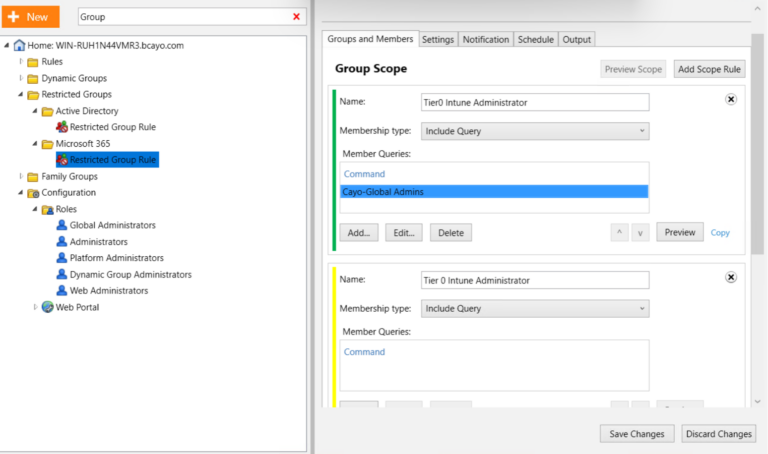The height and width of the screenshot is (454, 768).
Task: Collapse the Home server node
Action: pyautogui.click(x=6, y=46)
